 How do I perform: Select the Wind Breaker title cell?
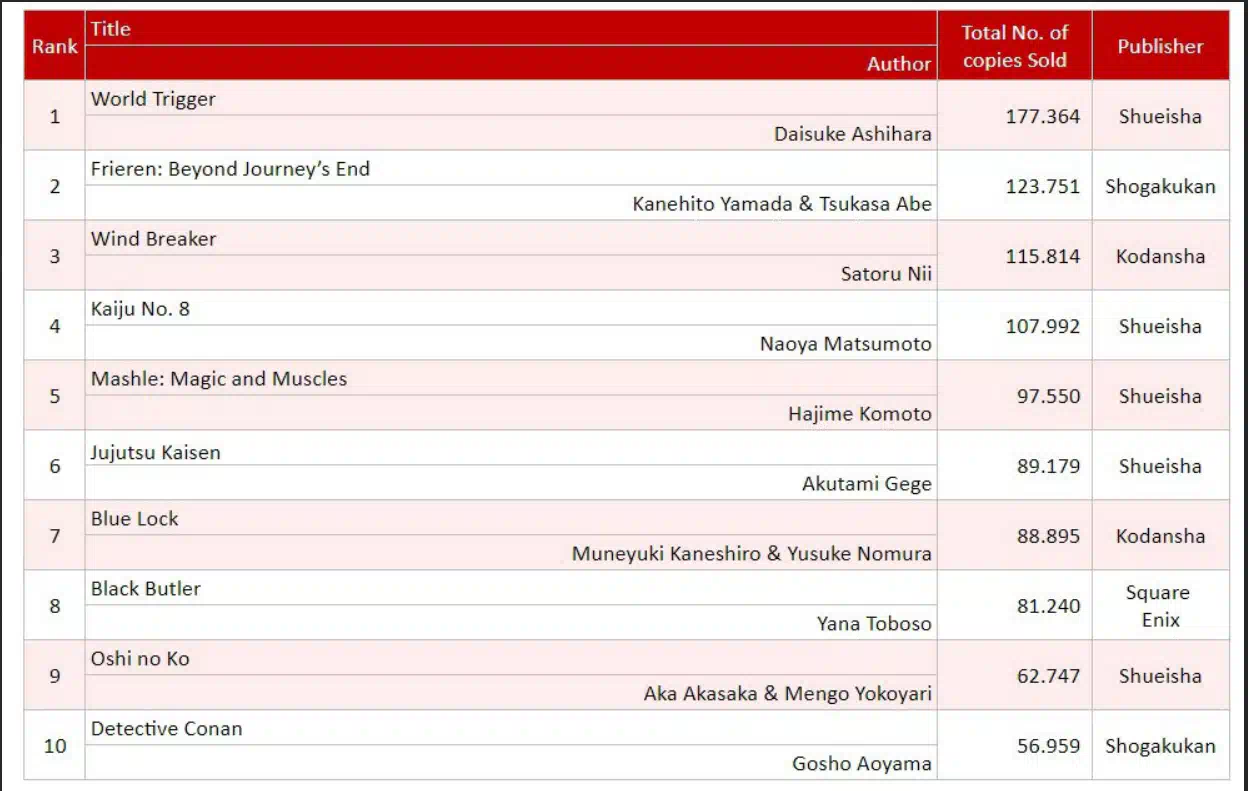511,239
